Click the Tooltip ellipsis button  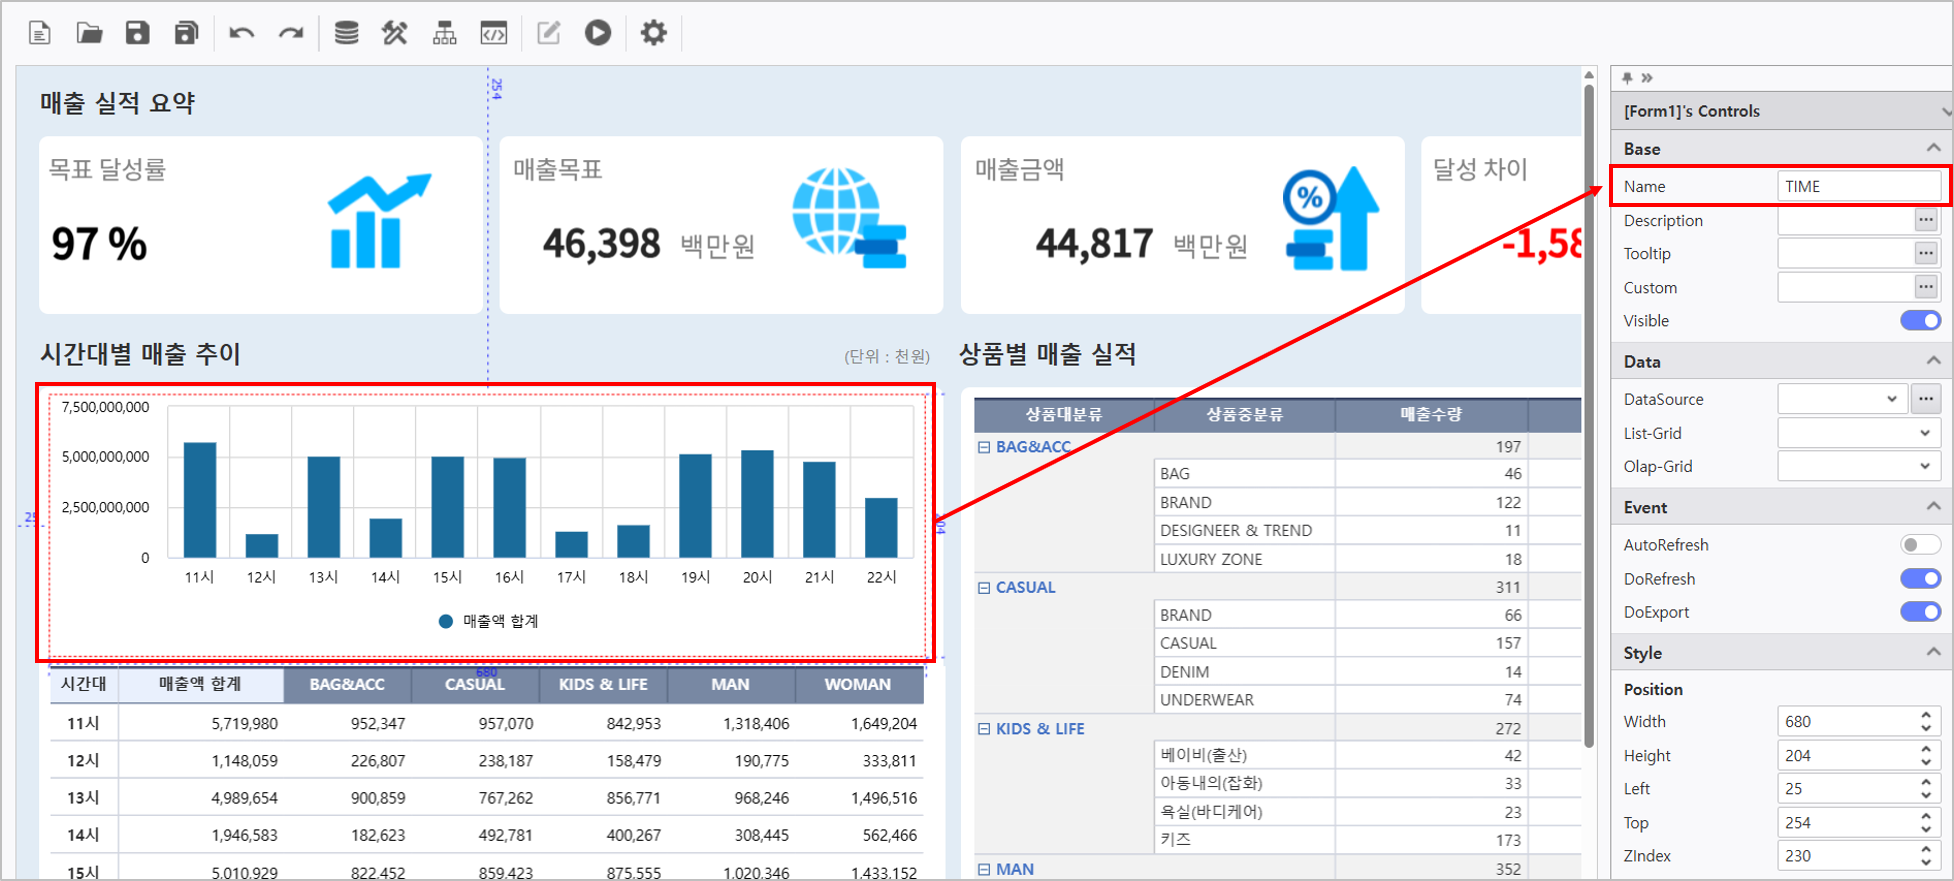coord(1925,254)
